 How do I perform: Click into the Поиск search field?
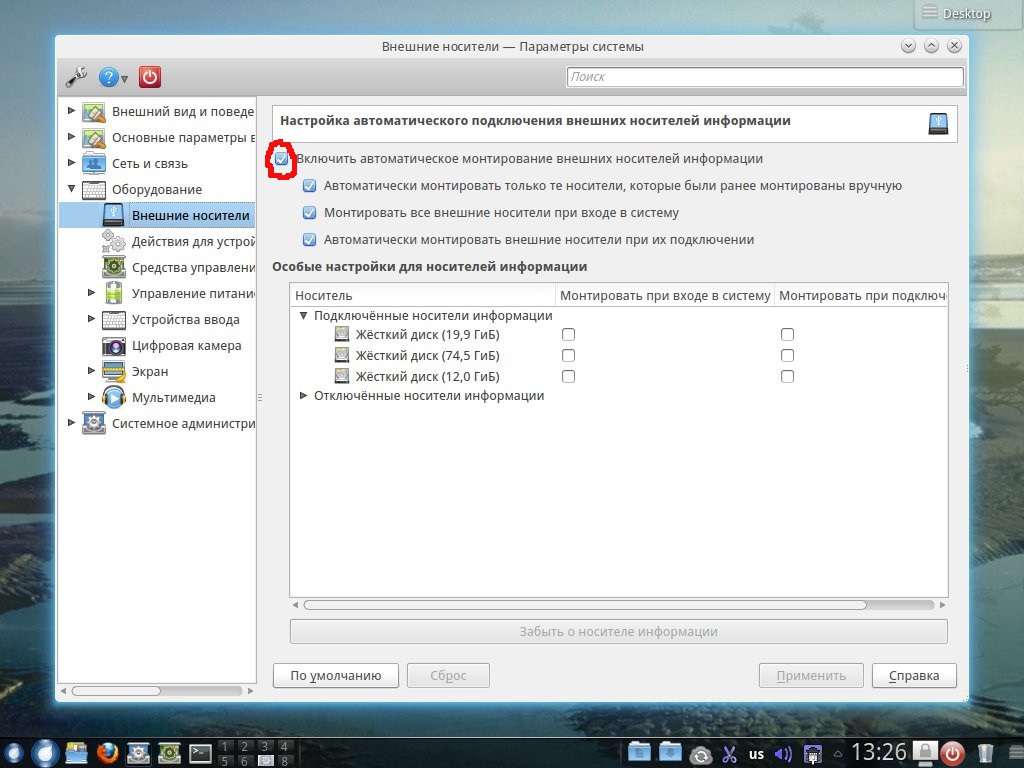click(x=765, y=76)
